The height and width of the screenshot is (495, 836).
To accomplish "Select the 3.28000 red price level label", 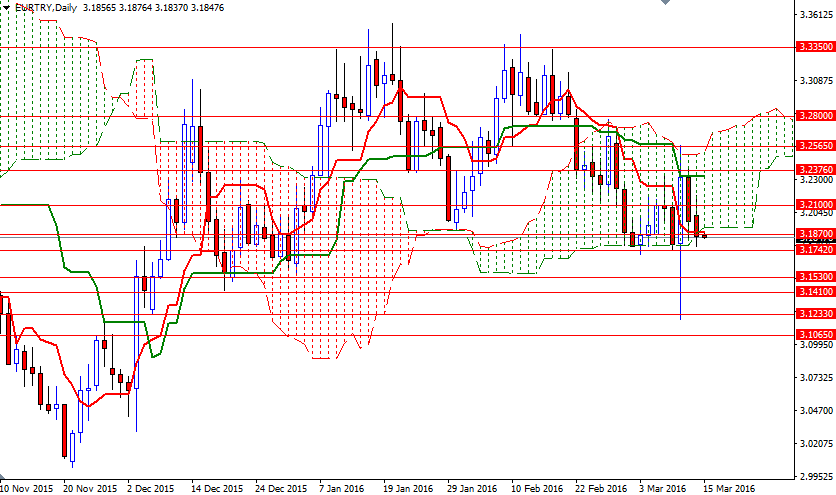I will tap(815, 116).
